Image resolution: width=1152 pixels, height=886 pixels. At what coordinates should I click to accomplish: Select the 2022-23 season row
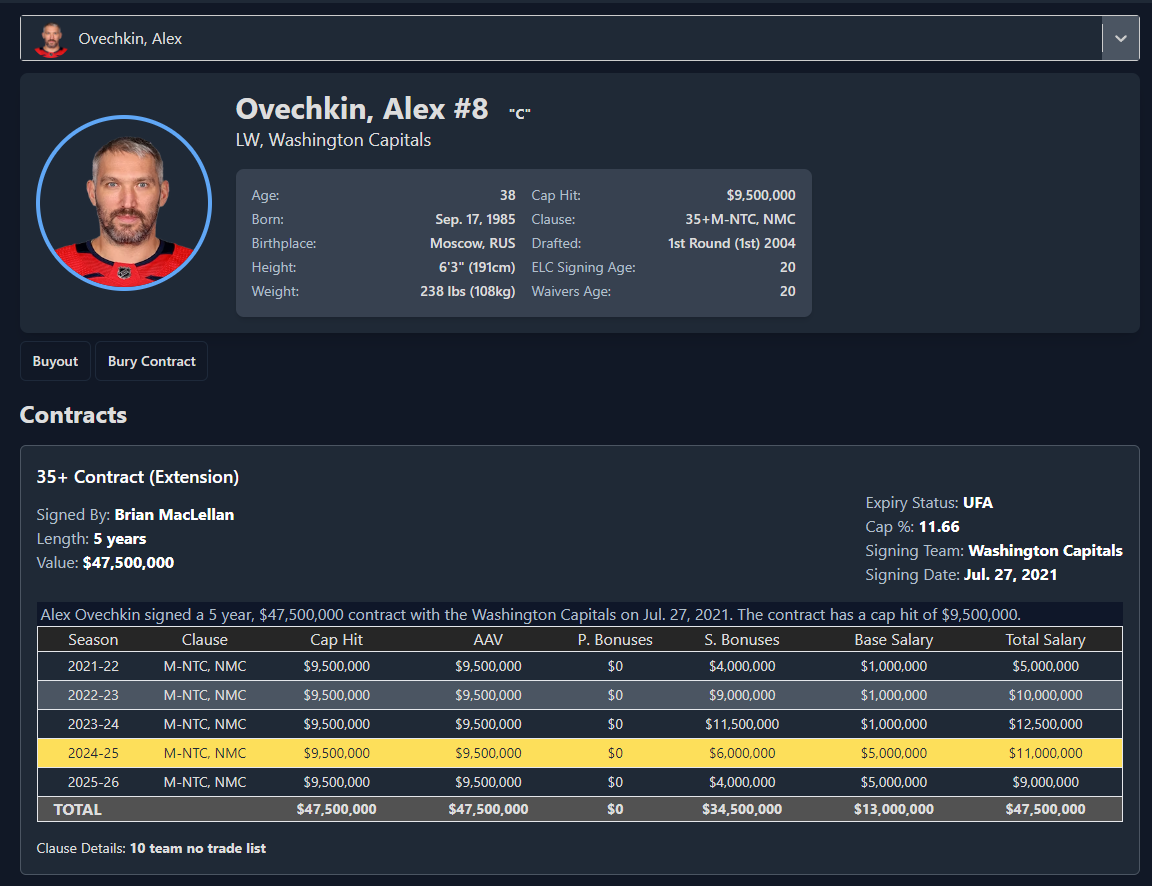580,695
